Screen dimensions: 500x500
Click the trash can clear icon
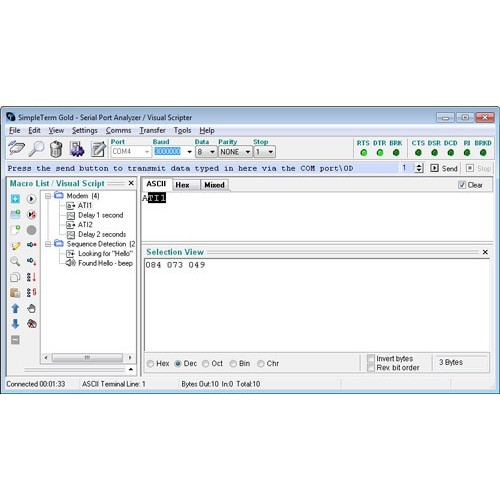point(56,149)
